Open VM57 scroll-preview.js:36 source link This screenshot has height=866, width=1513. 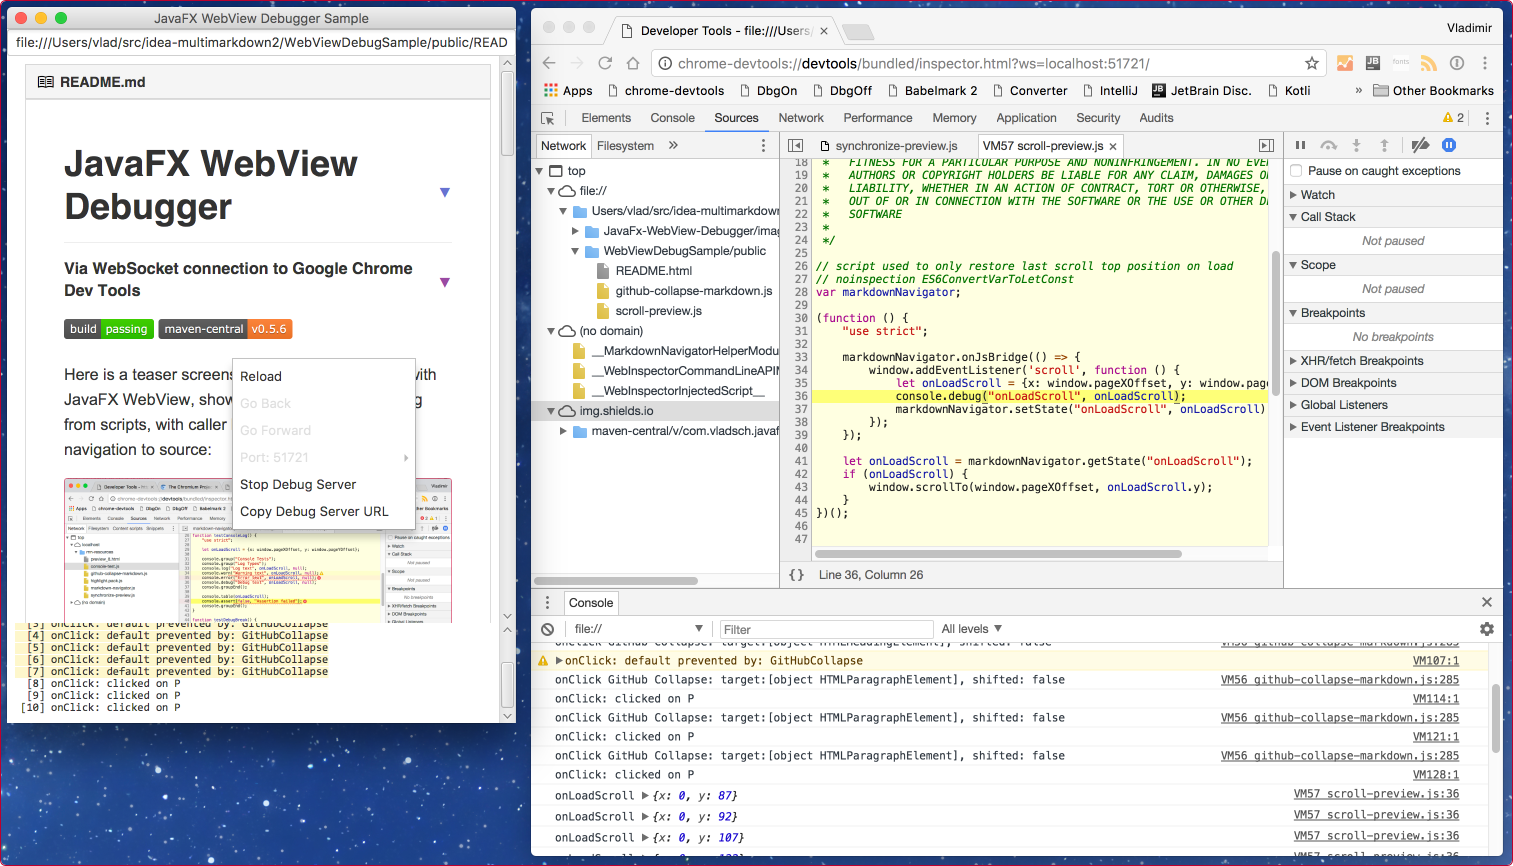point(1376,794)
